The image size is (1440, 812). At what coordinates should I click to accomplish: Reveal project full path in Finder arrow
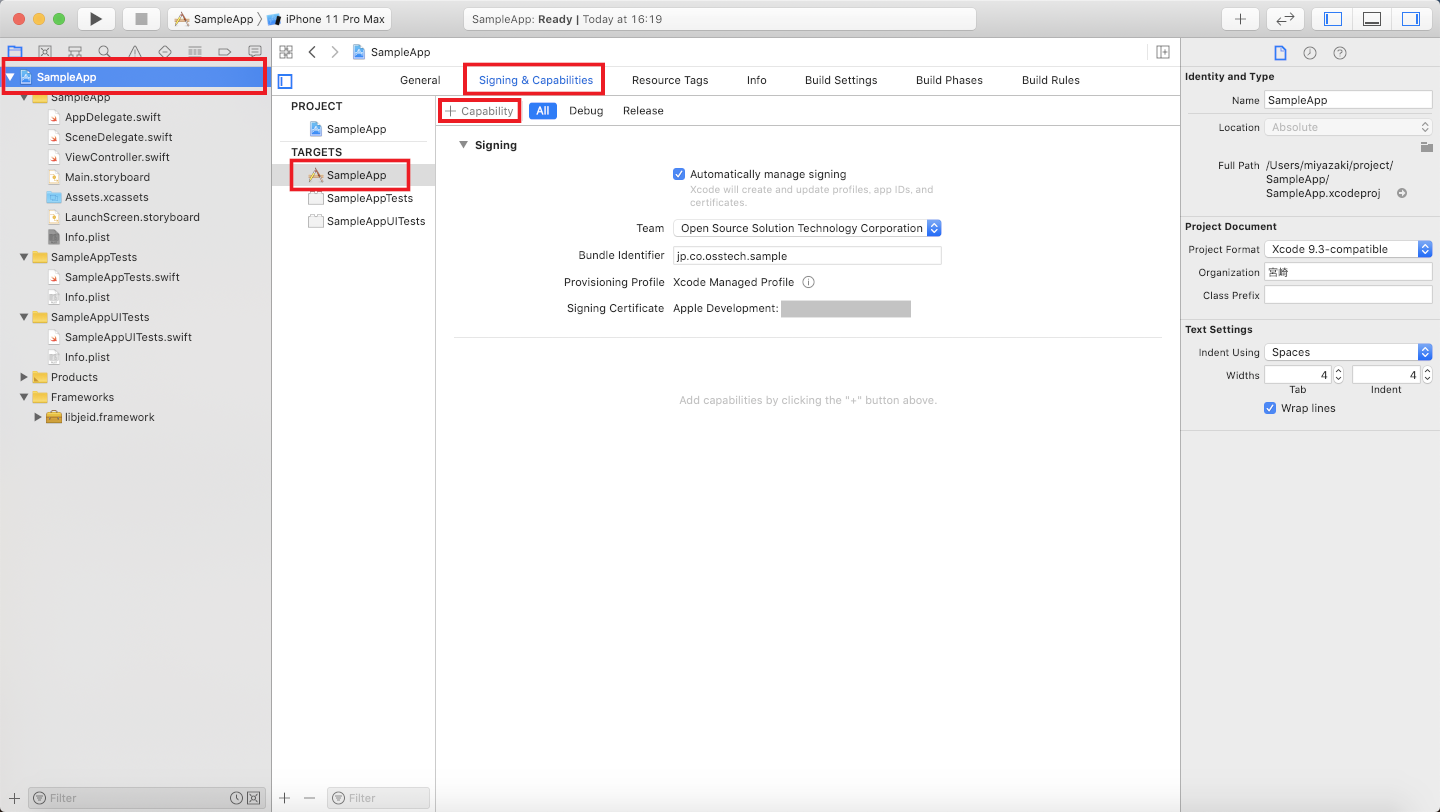1402,193
